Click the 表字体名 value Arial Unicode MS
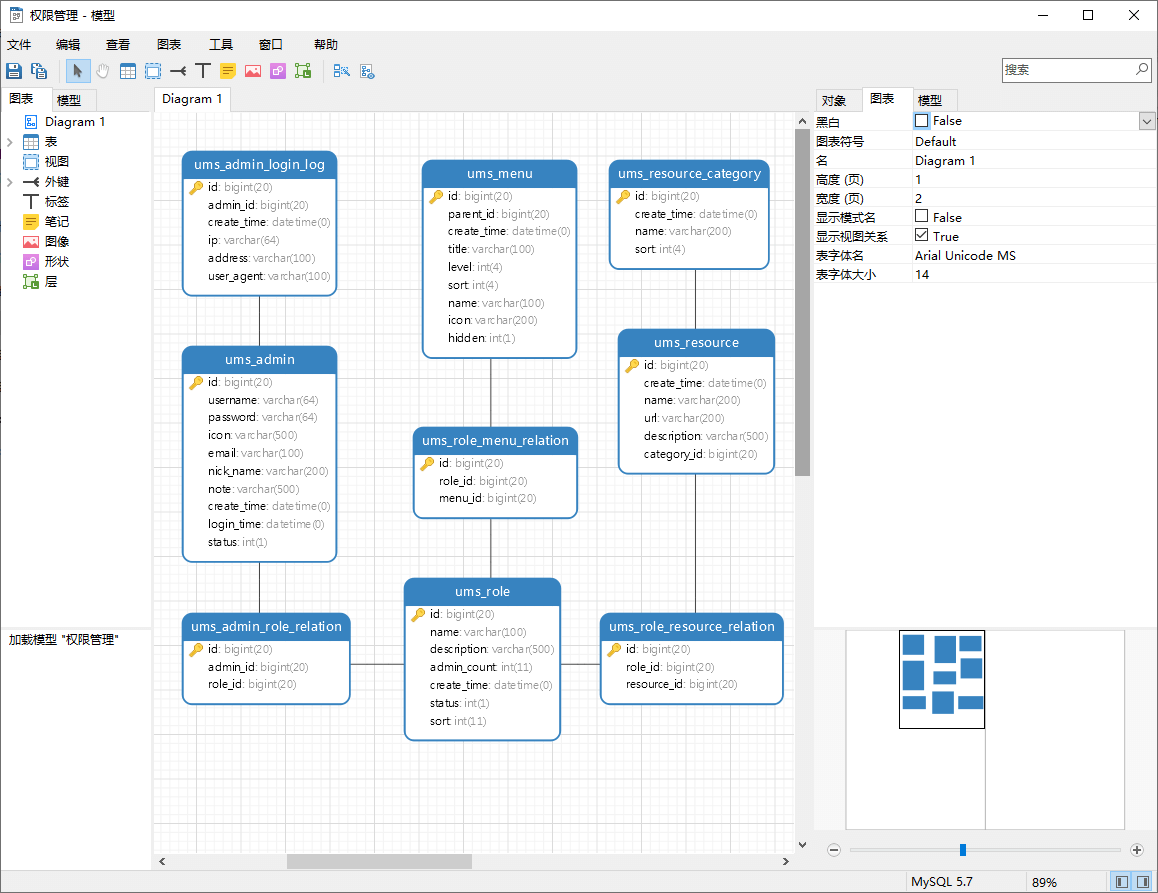Viewport: 1158px width, 893px height. pyautogui.click(x=965, y=256)
